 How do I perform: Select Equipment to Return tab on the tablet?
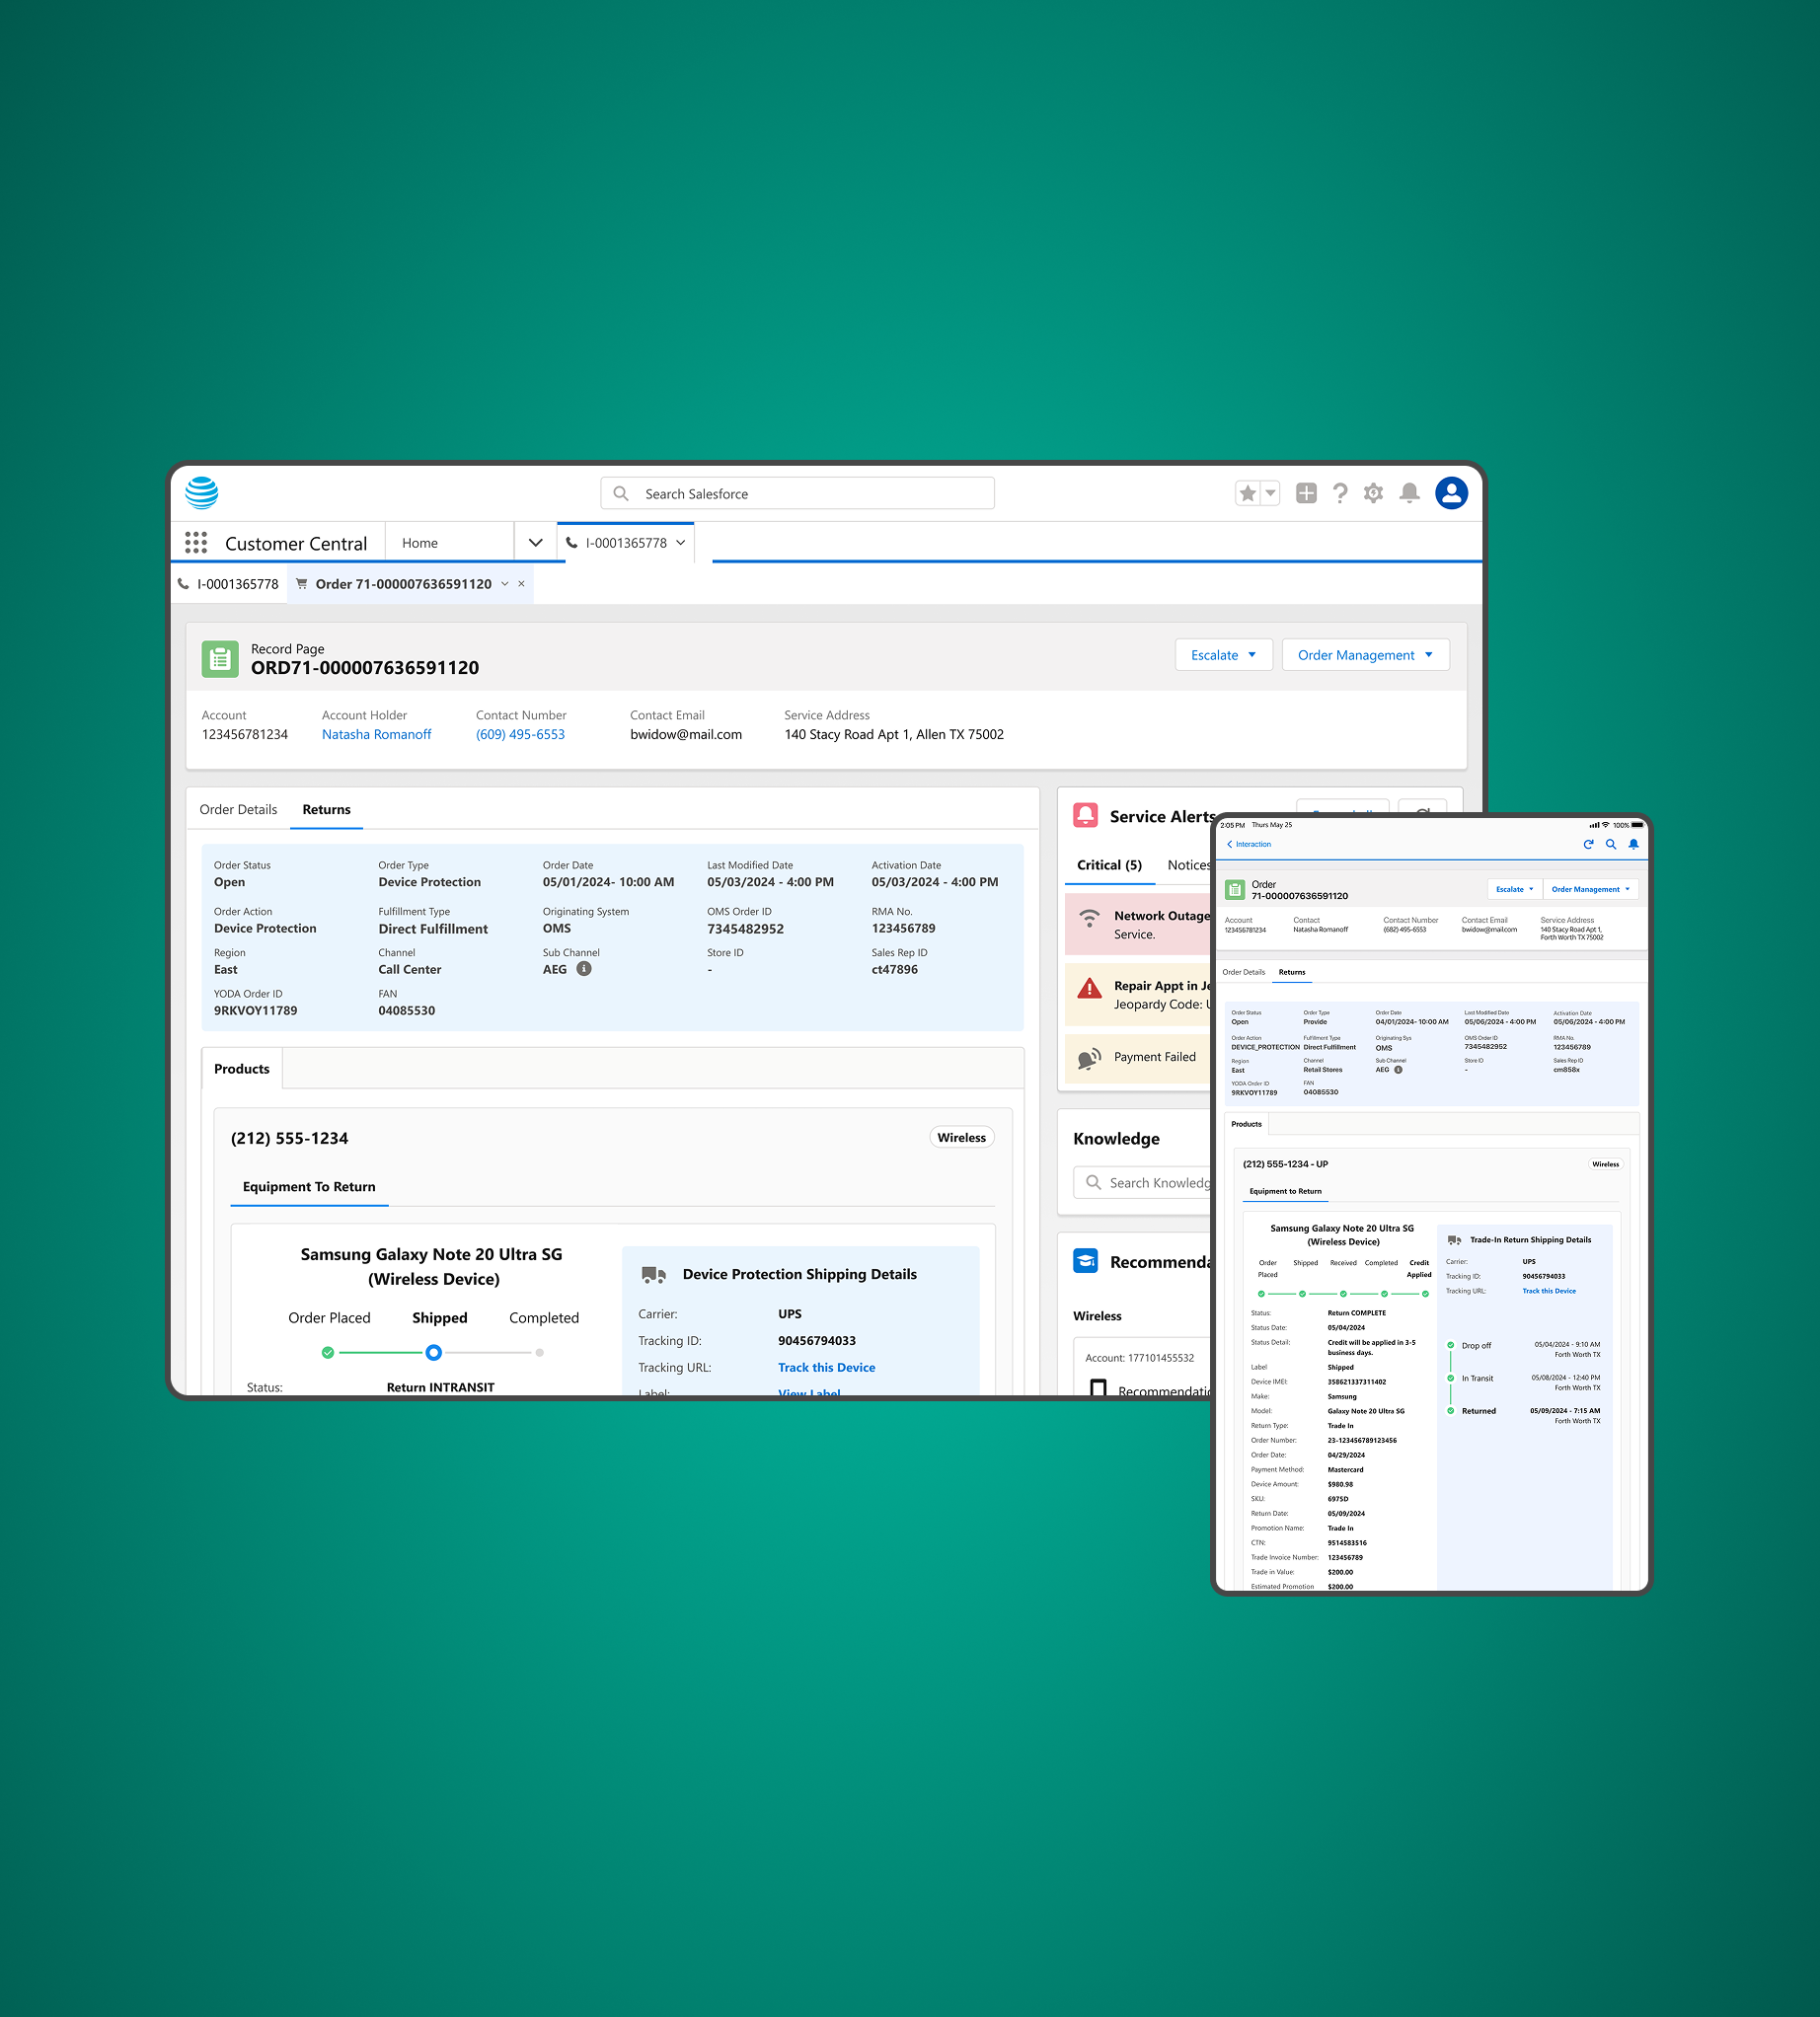[1285, 1191]
